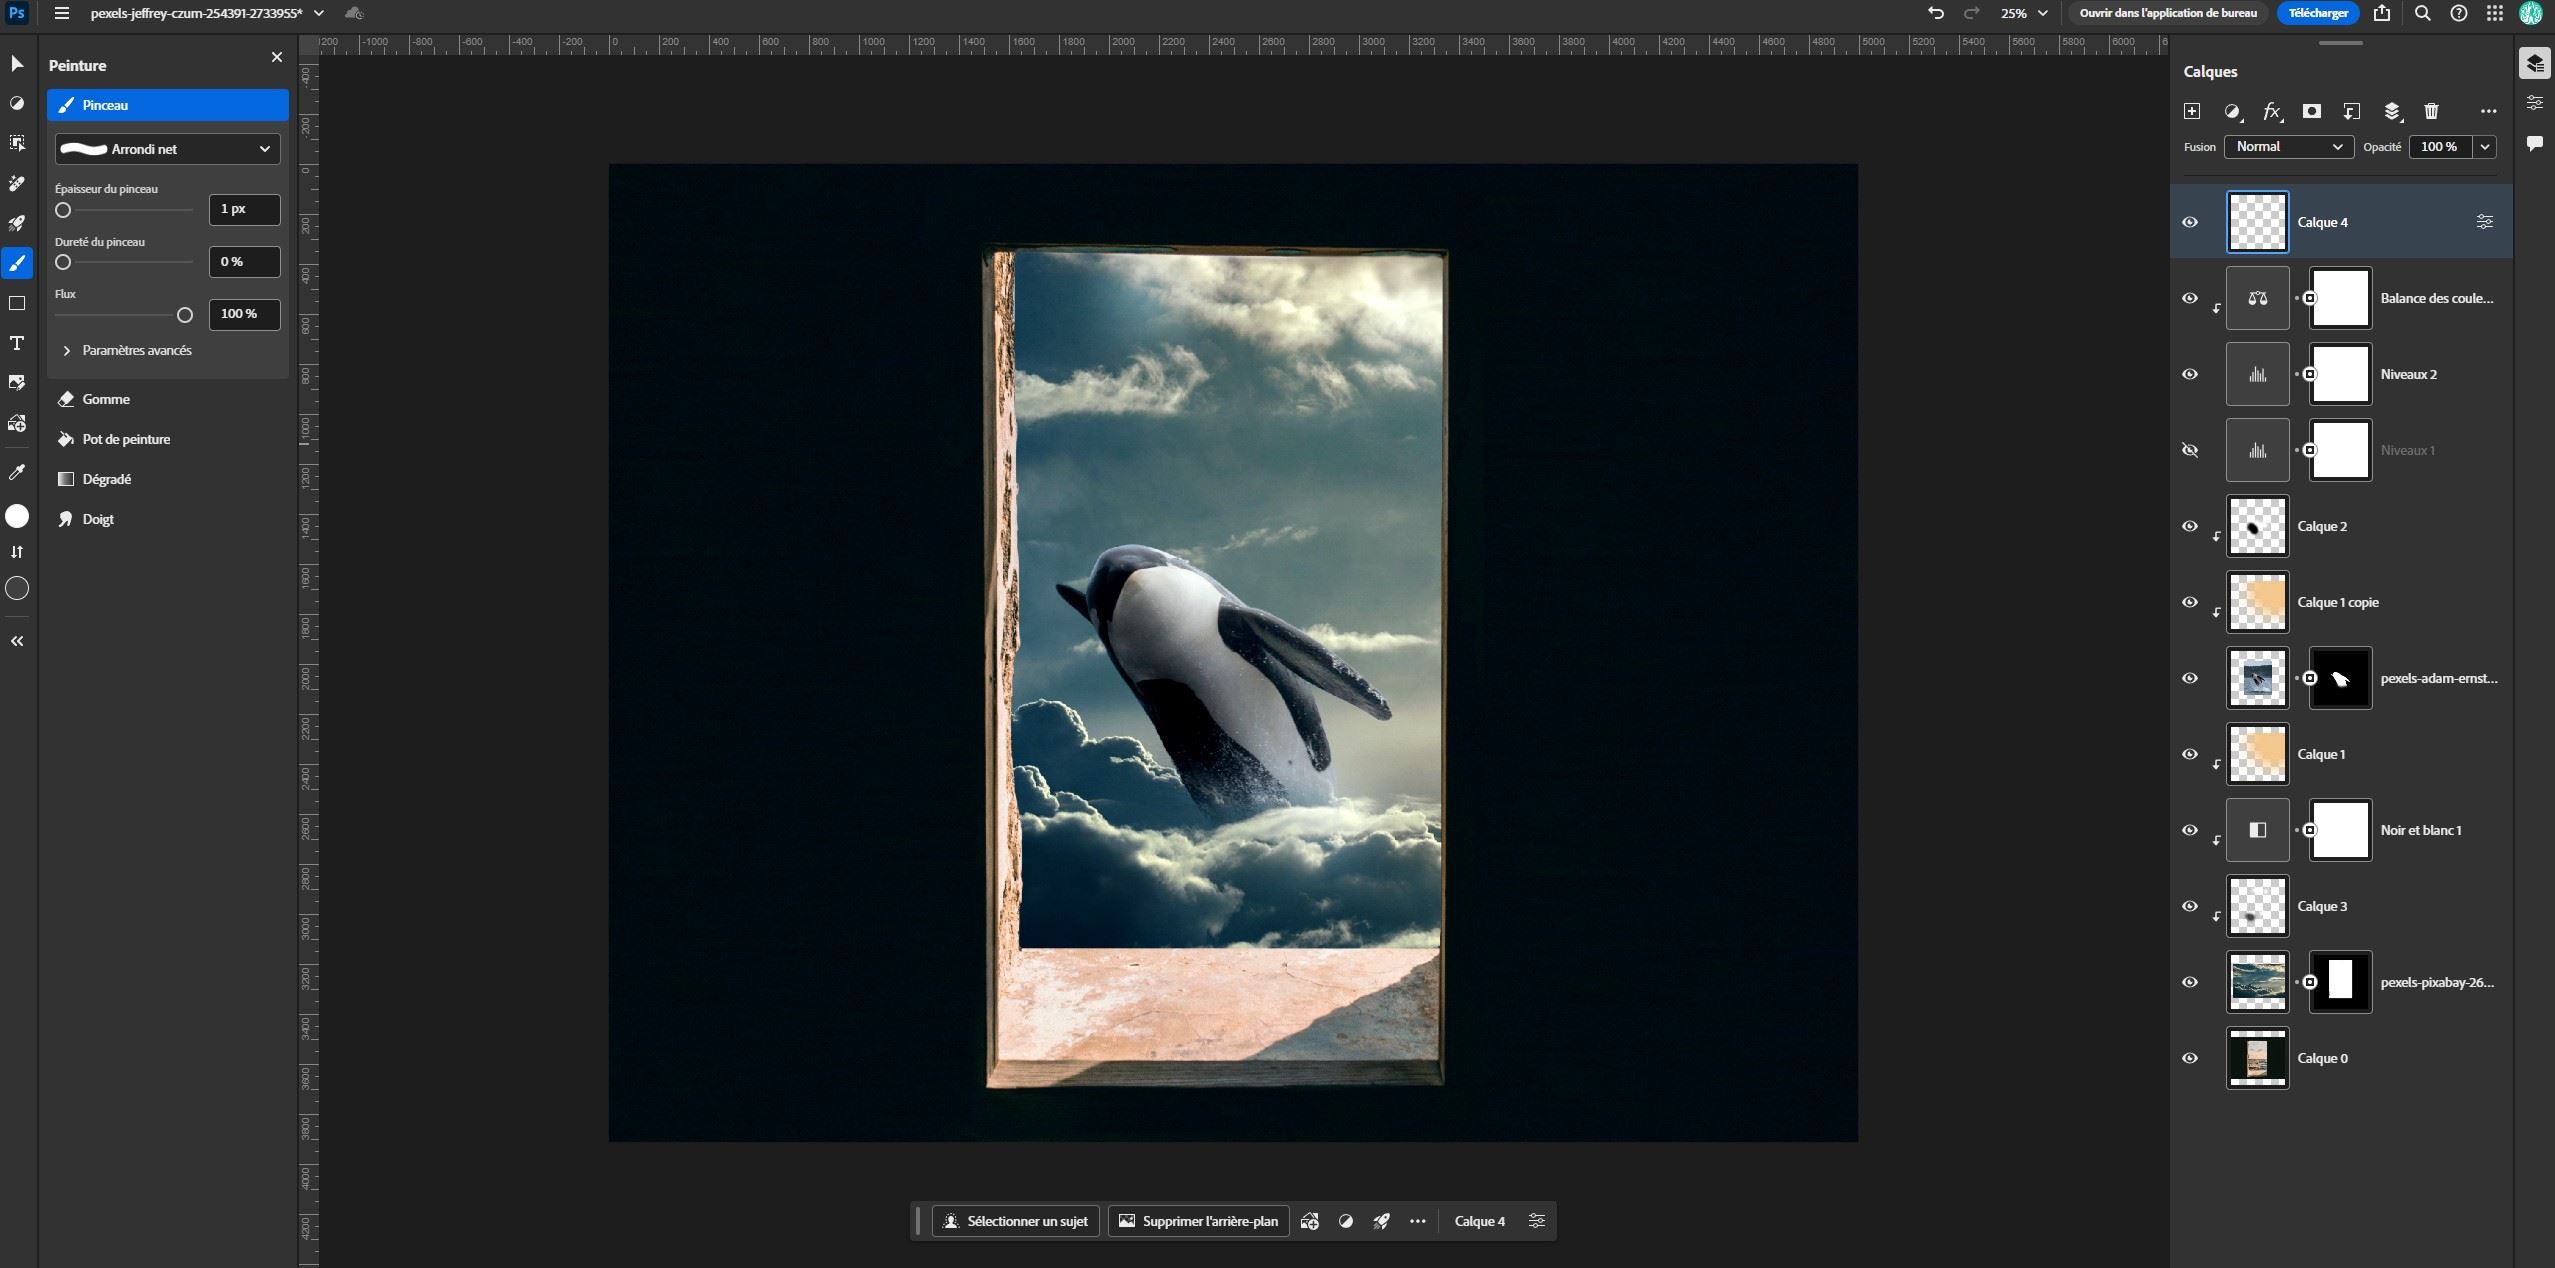This screenshot has height=1268, width=2555.
Task: Open the apps grid icon
Action: [2495, 13]
